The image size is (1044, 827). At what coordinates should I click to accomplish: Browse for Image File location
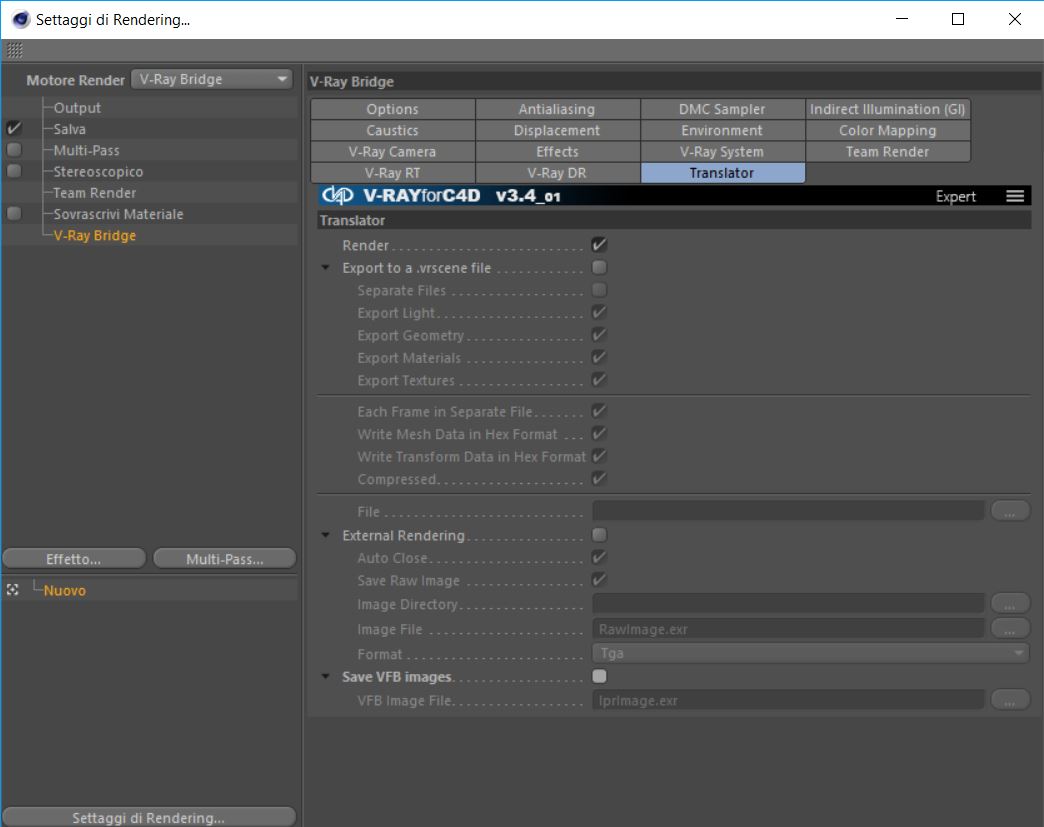[1009, 629]
